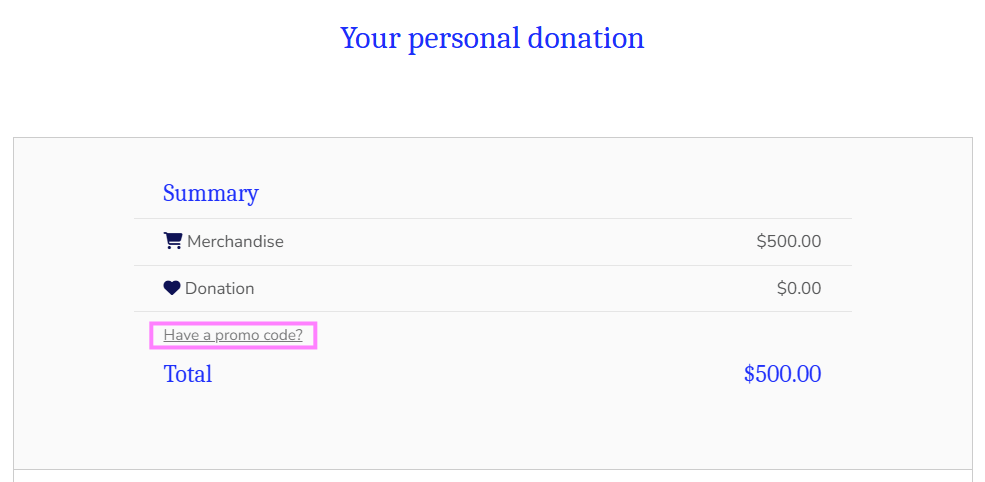Click the Donation amount of $0.00
Viewport: 985px width, 482px height.
point(799,289)
